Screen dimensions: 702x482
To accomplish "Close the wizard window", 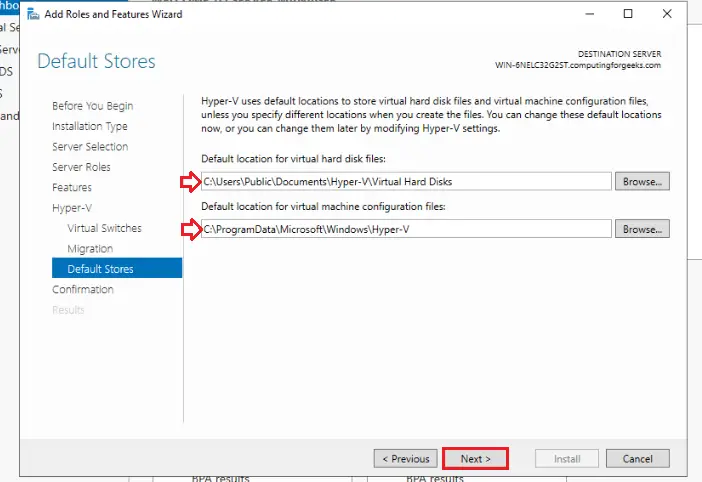I will (667, 14).
